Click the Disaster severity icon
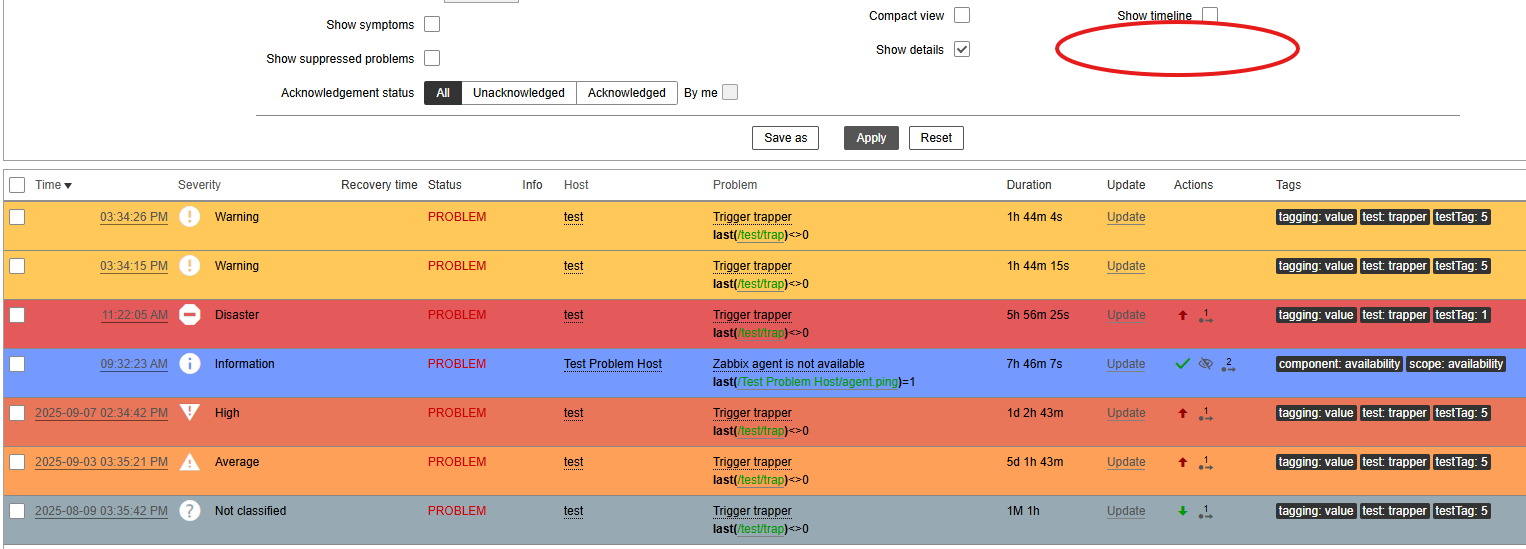Image resolution: width=1526 pixels, height=549 pixels. click(189, 315)
